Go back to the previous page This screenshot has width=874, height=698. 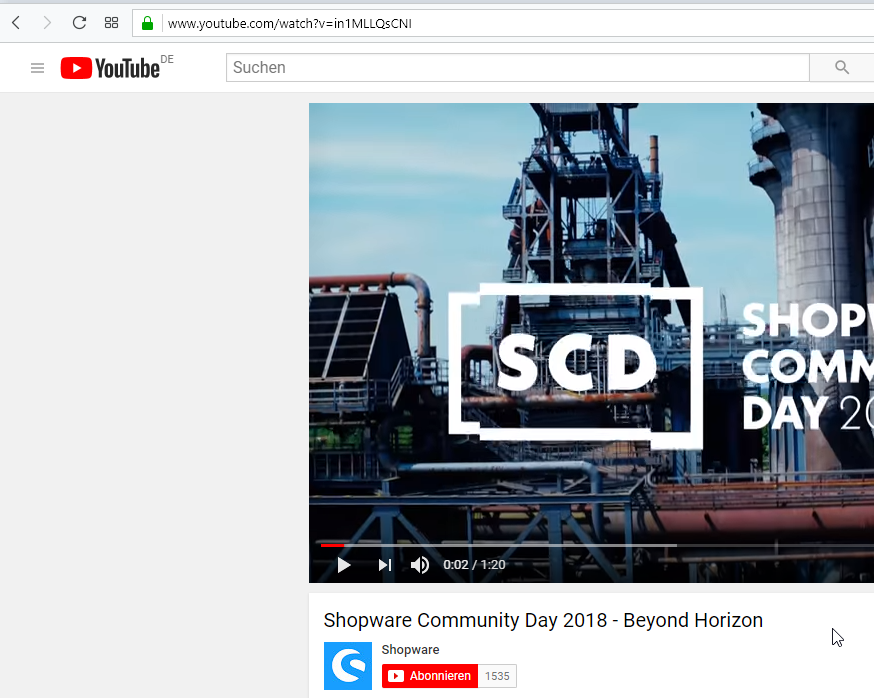16,23
